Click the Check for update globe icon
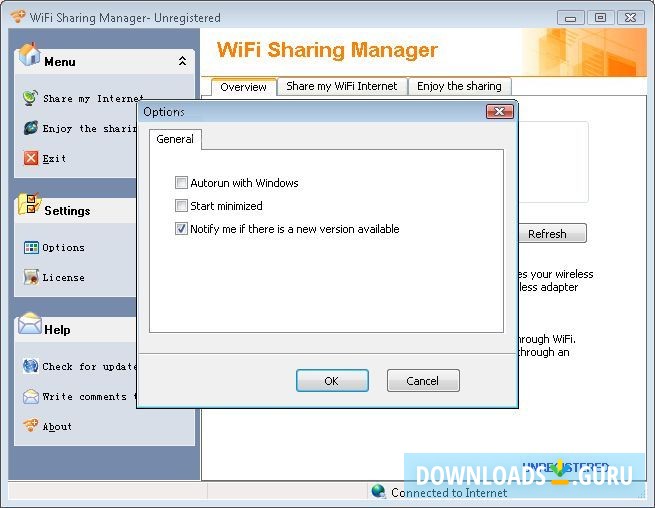655x508 pixels. [x=31, y=366]
